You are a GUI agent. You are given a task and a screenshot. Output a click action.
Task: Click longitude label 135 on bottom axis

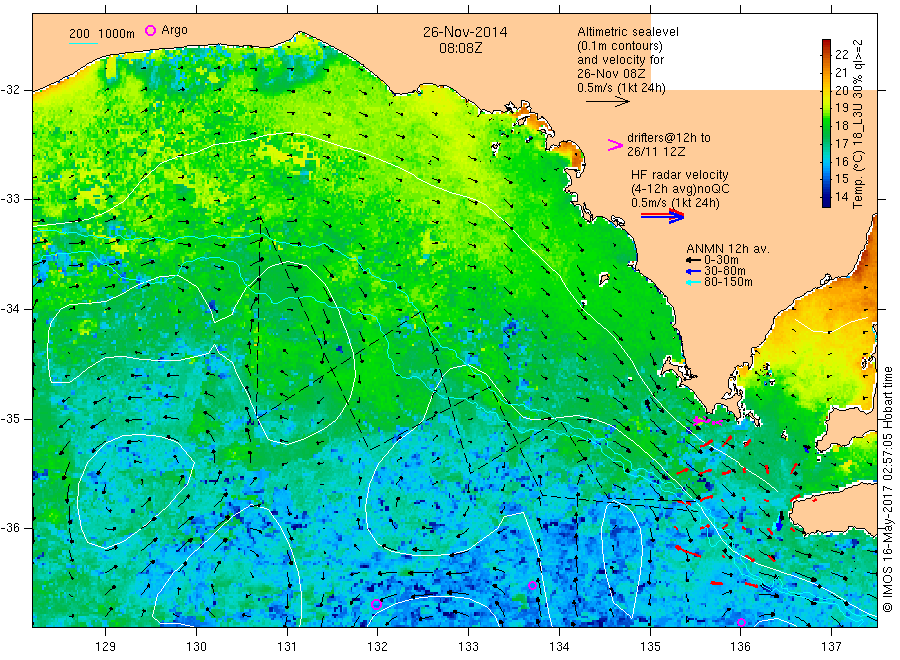[650, 647]
